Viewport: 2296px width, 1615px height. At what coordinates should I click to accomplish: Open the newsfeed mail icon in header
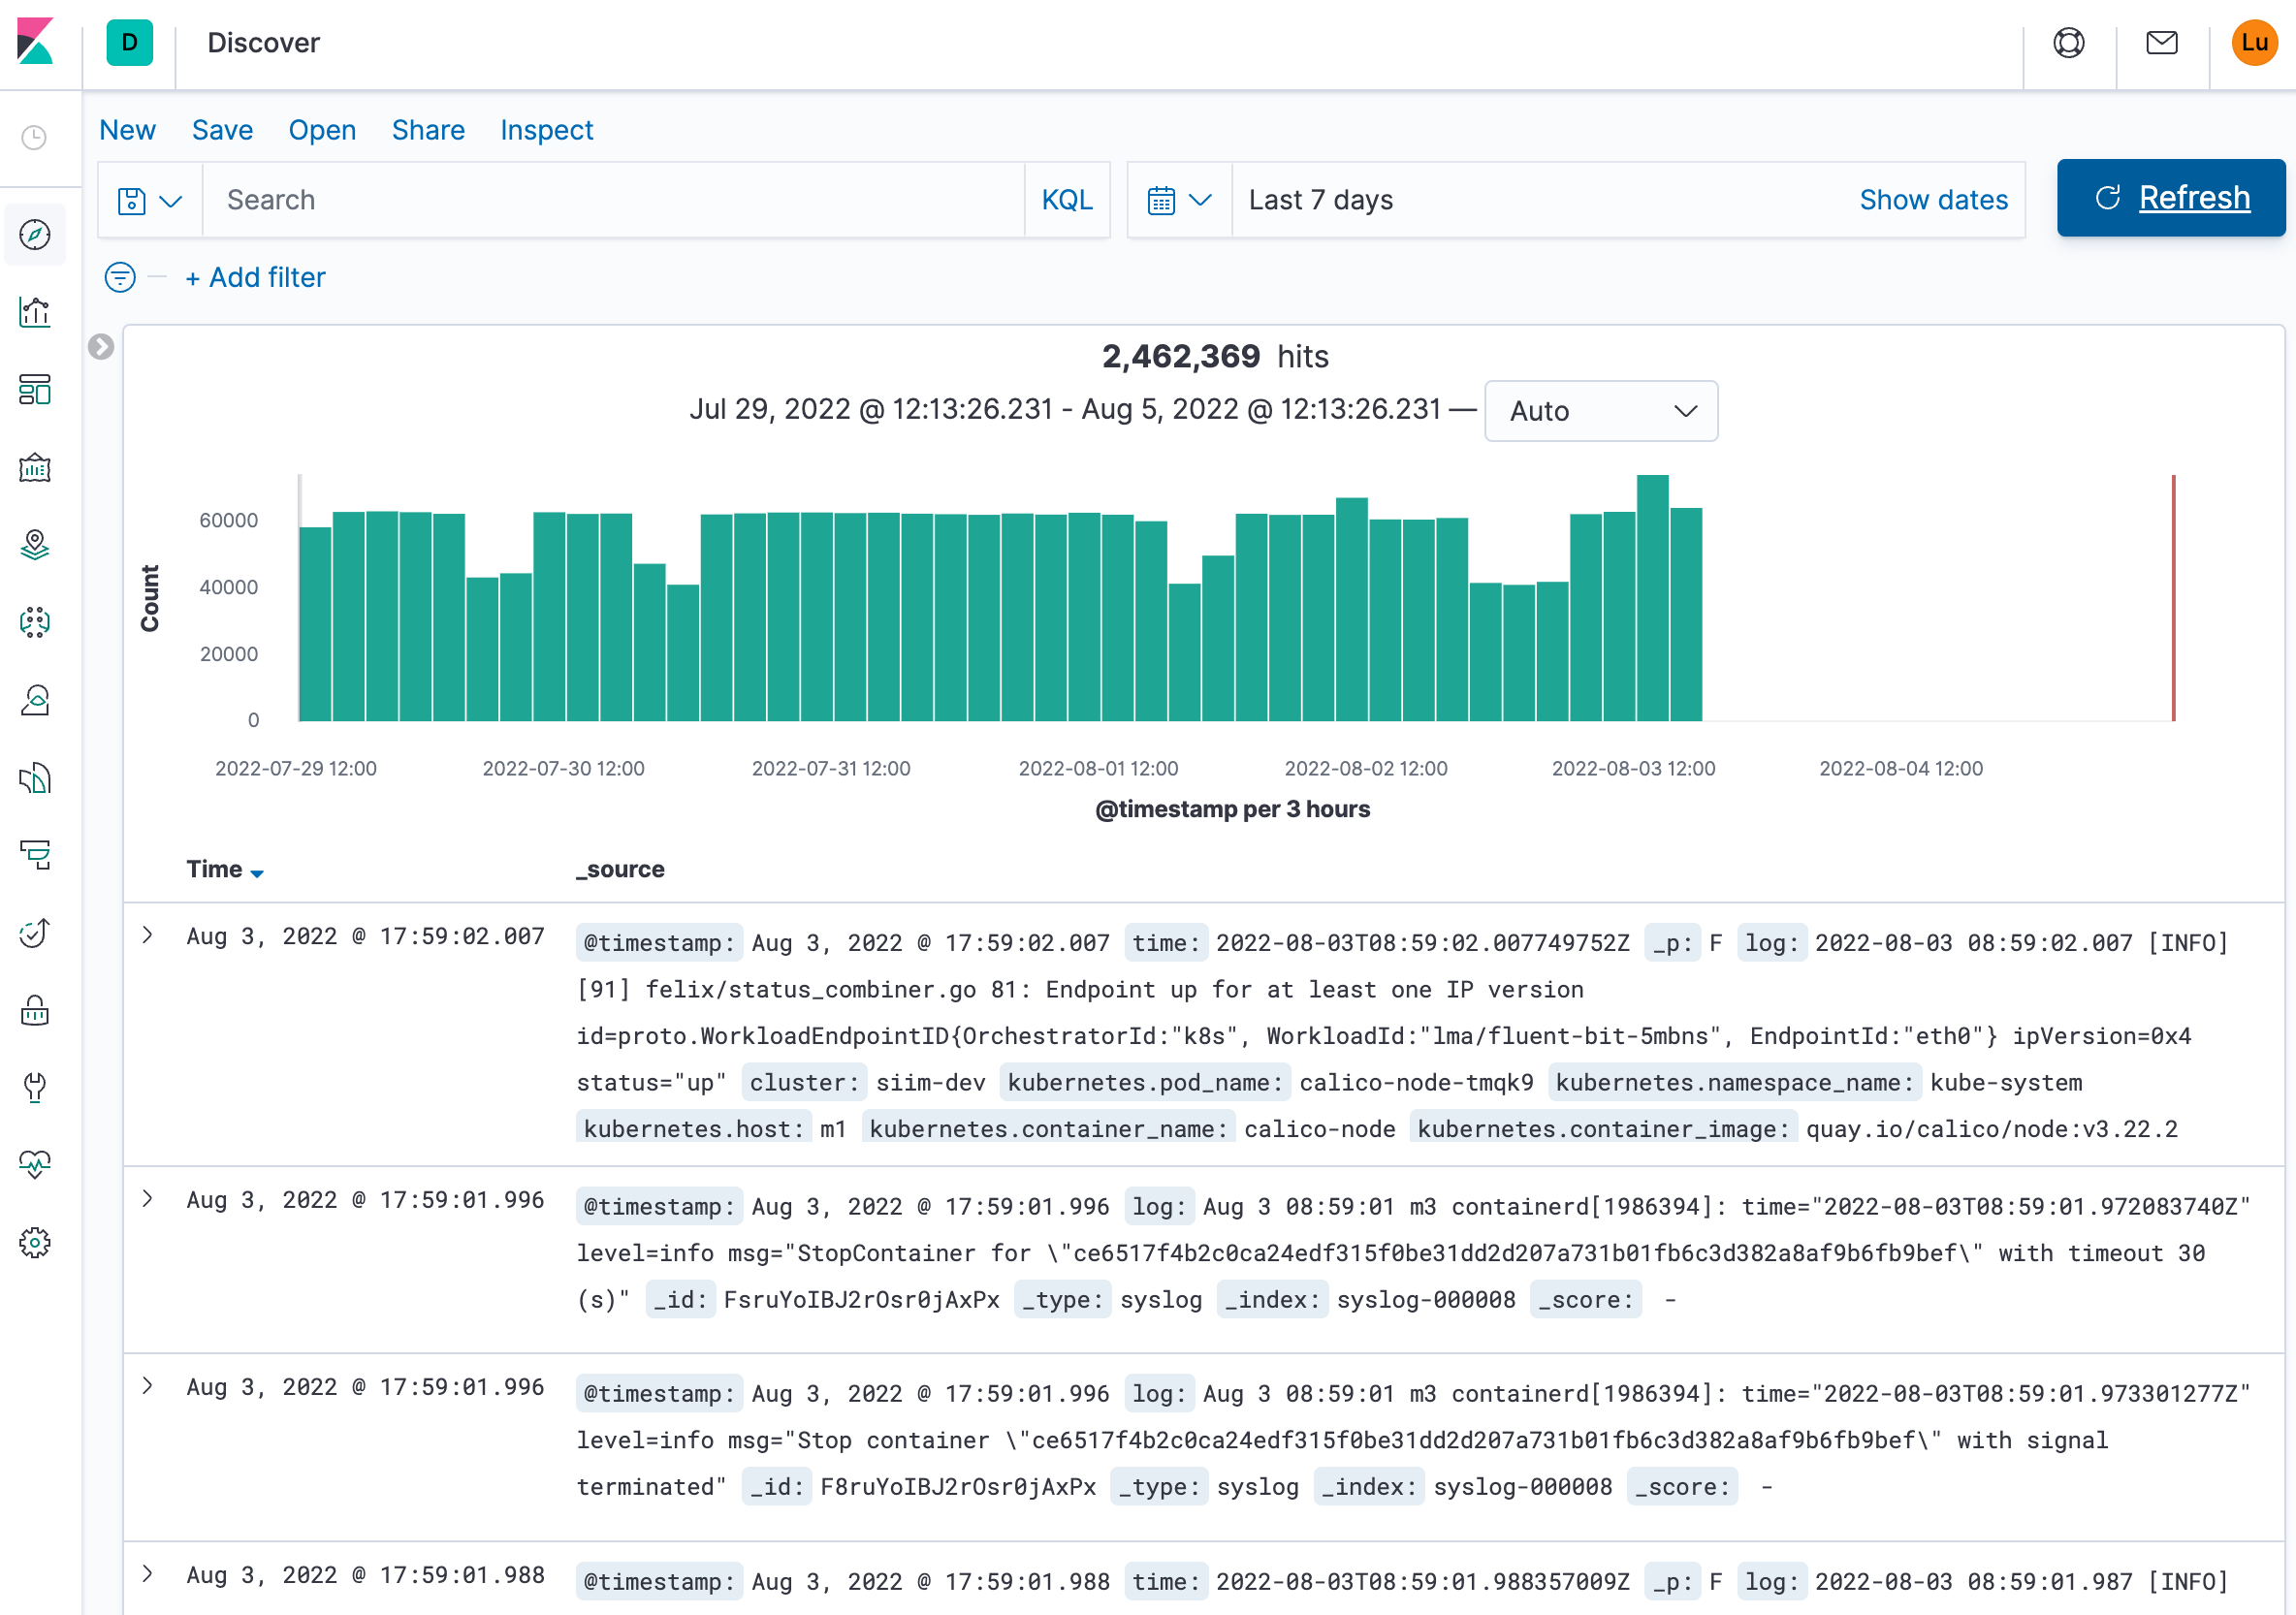click(2161, 43)
